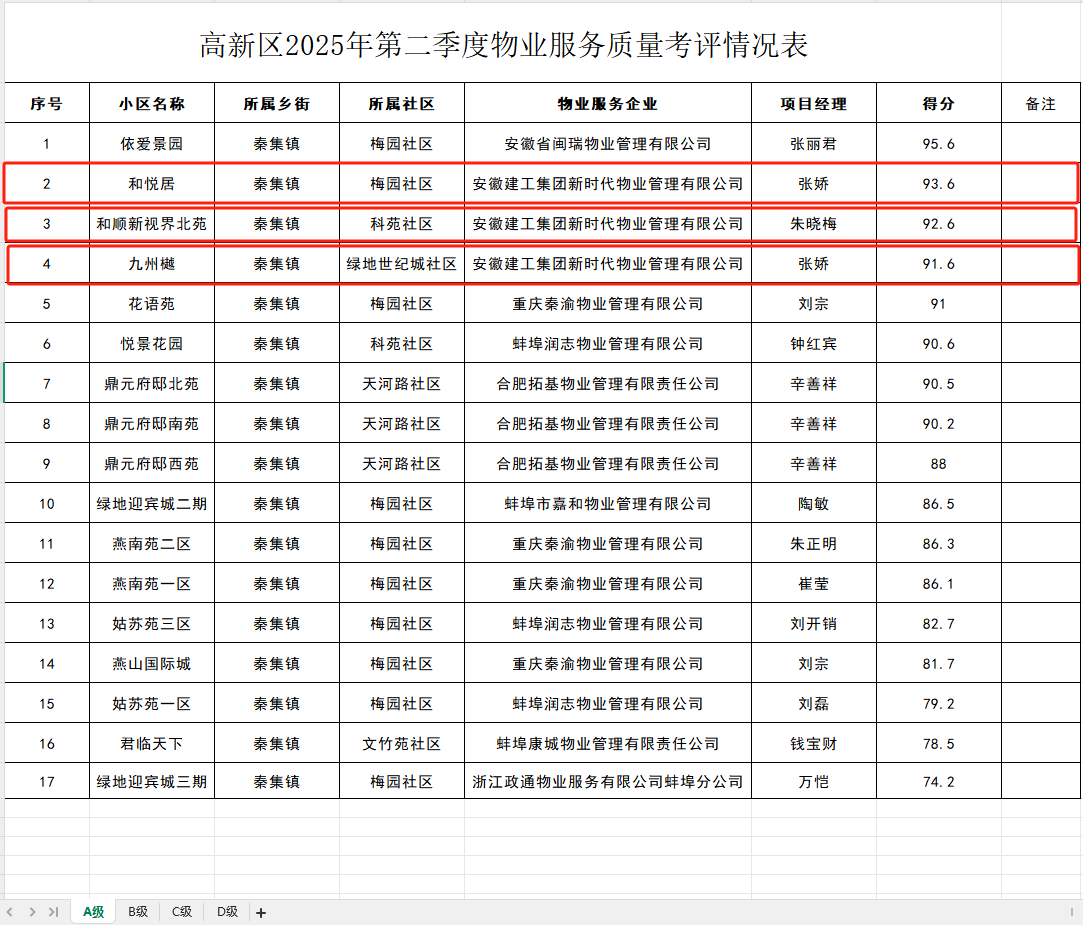Select the cell containing 君临天下

[152, 742]
